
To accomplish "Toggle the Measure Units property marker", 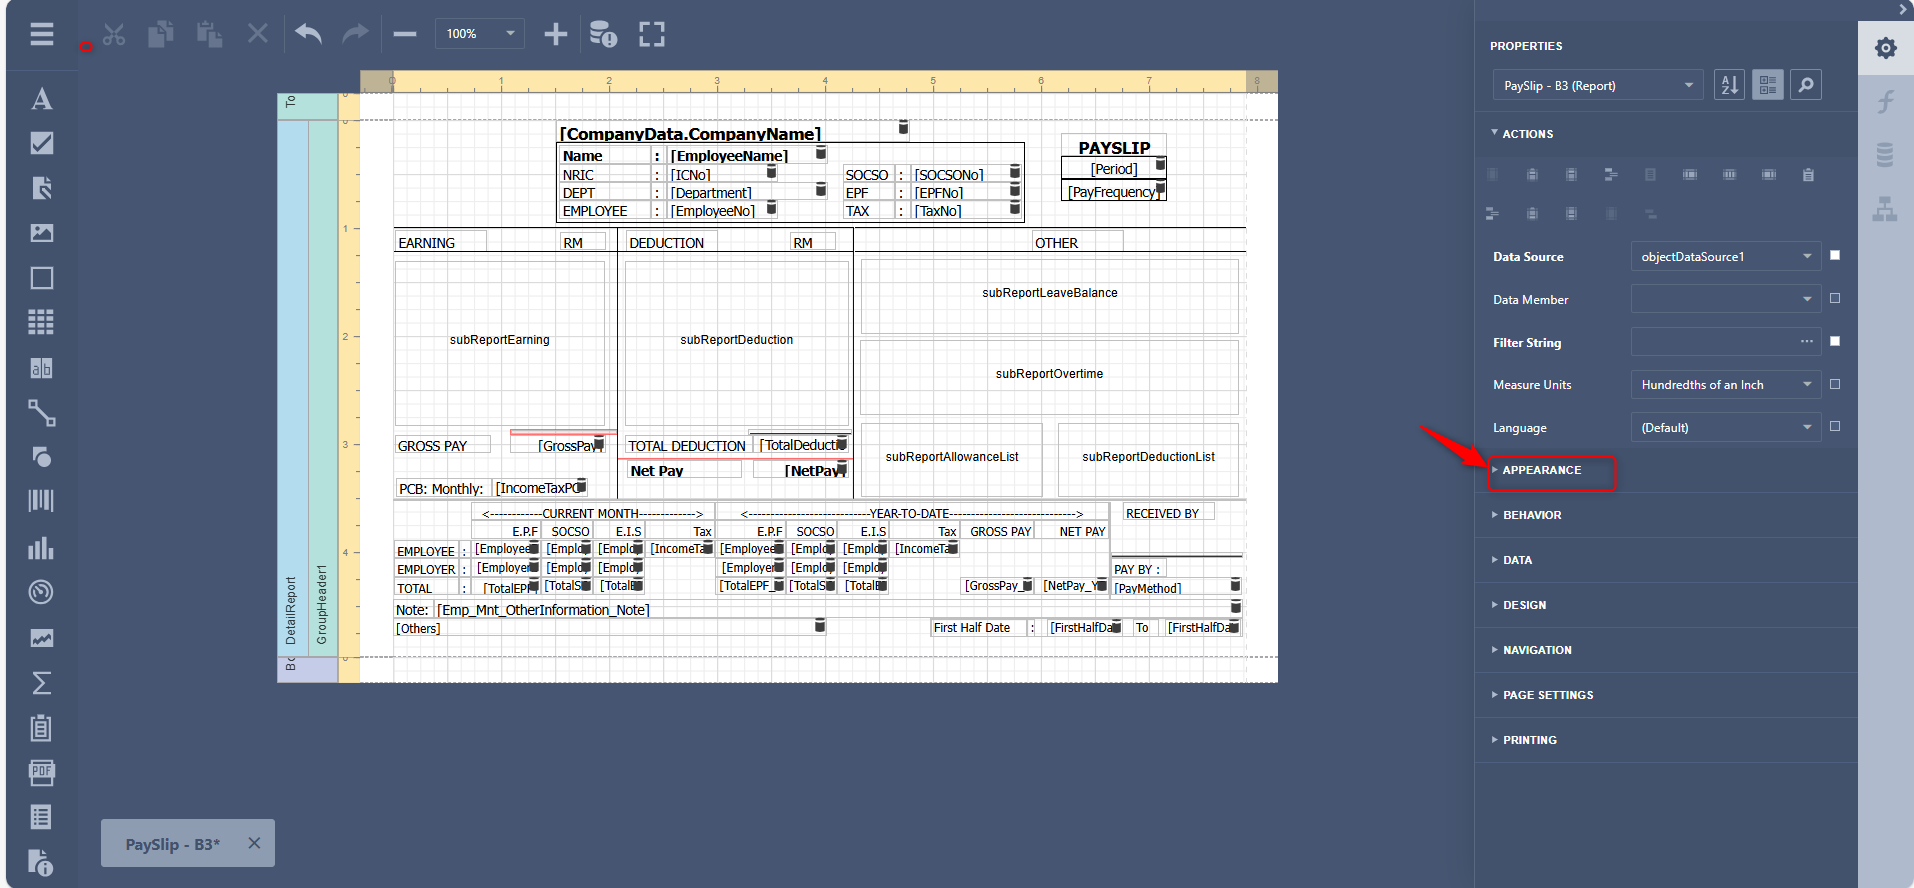I will point(1835,384).
